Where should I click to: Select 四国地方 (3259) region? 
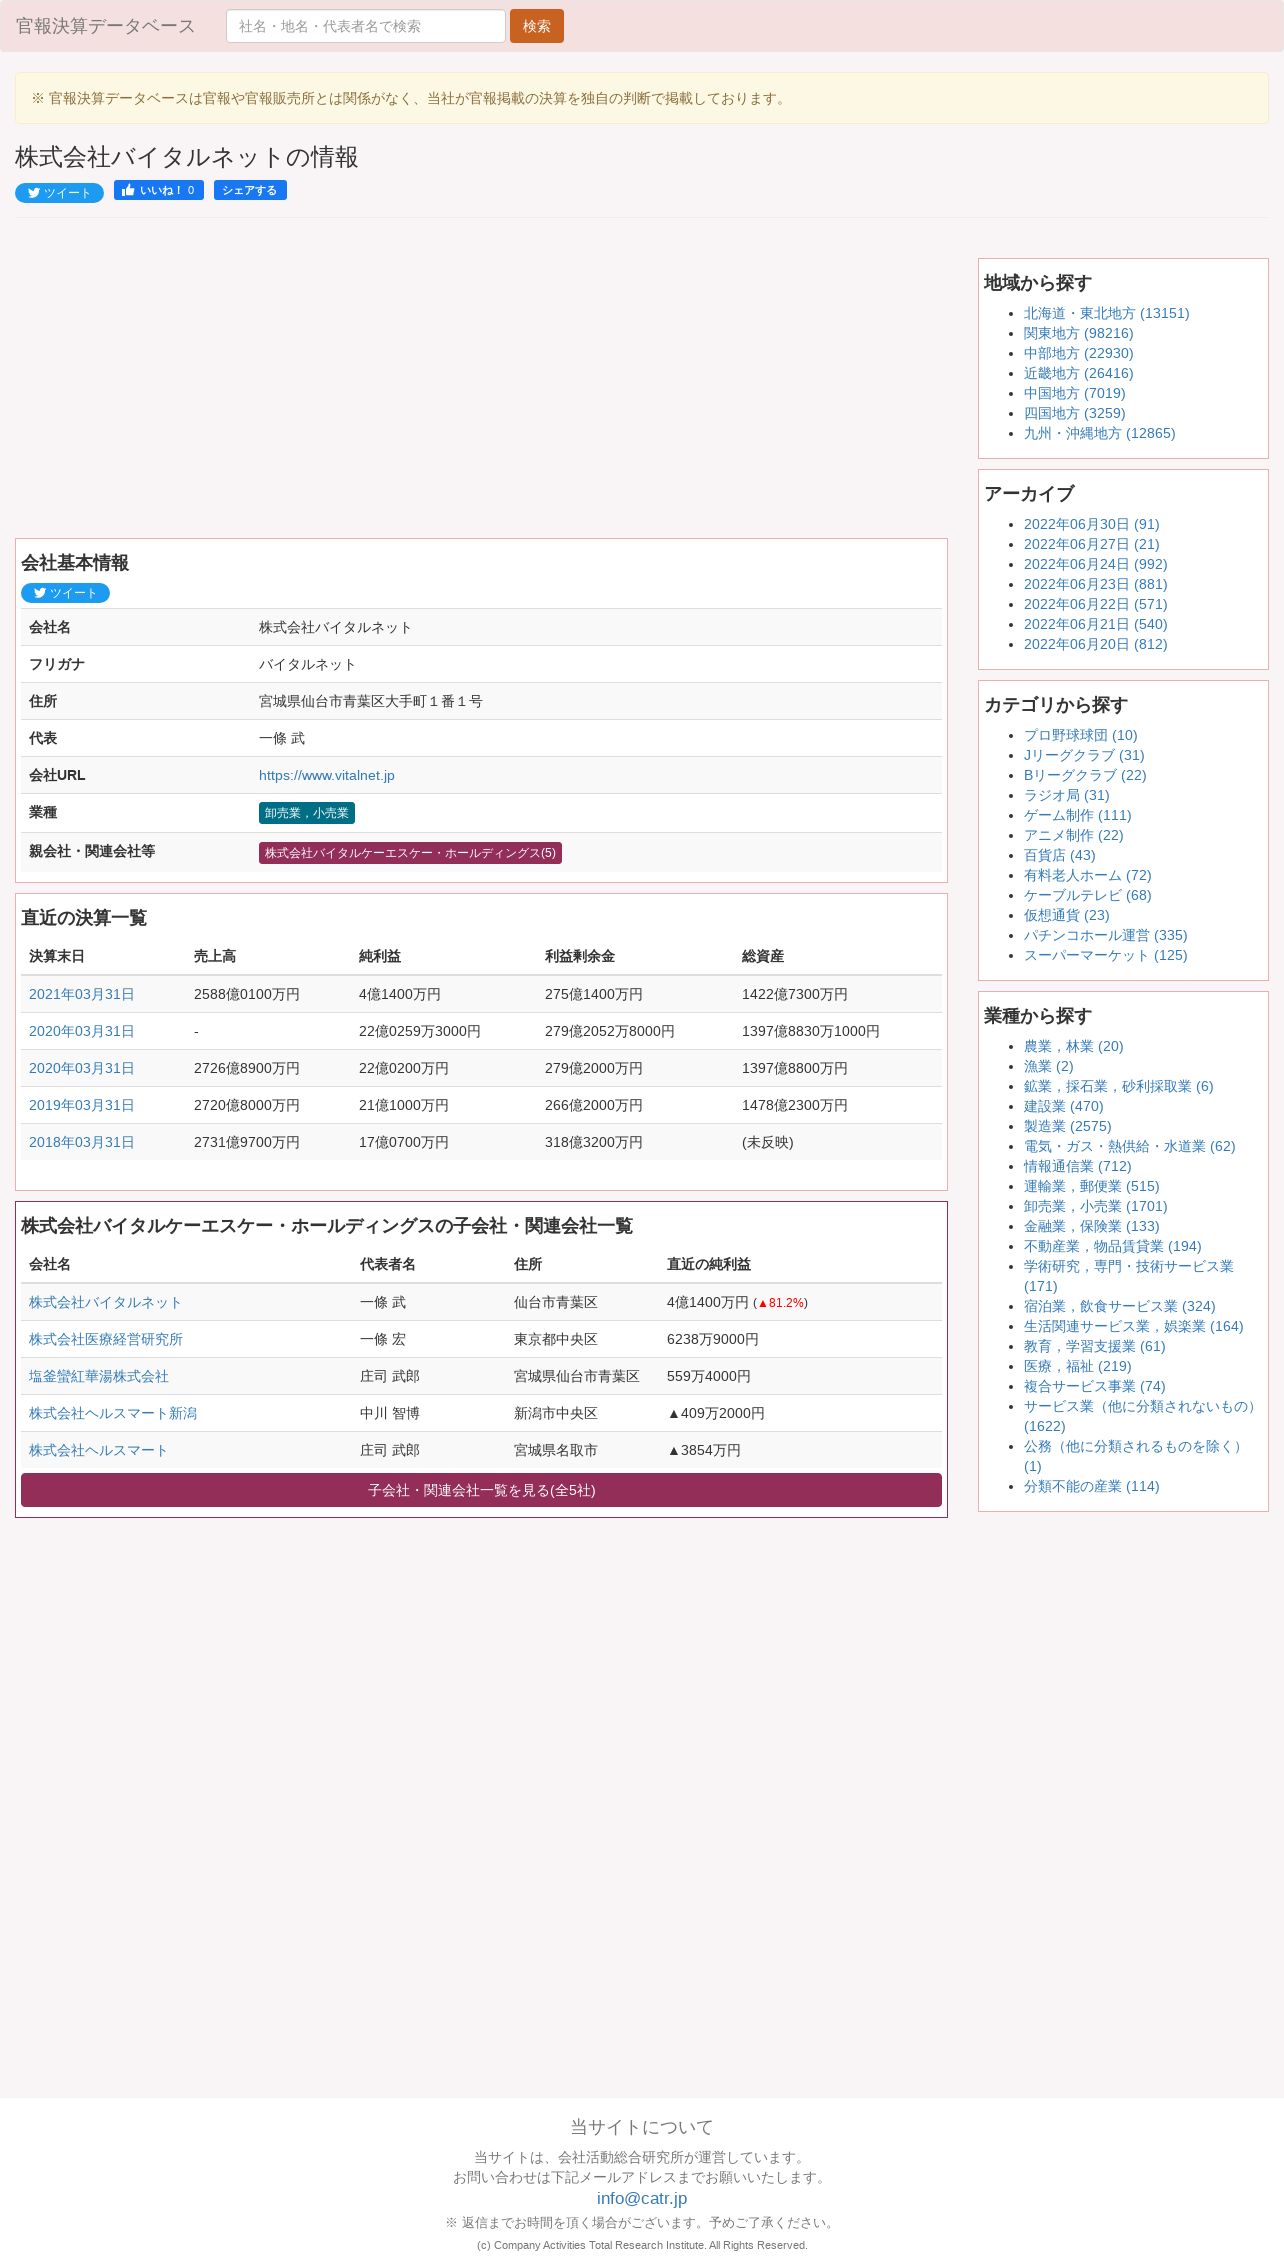1074,413
